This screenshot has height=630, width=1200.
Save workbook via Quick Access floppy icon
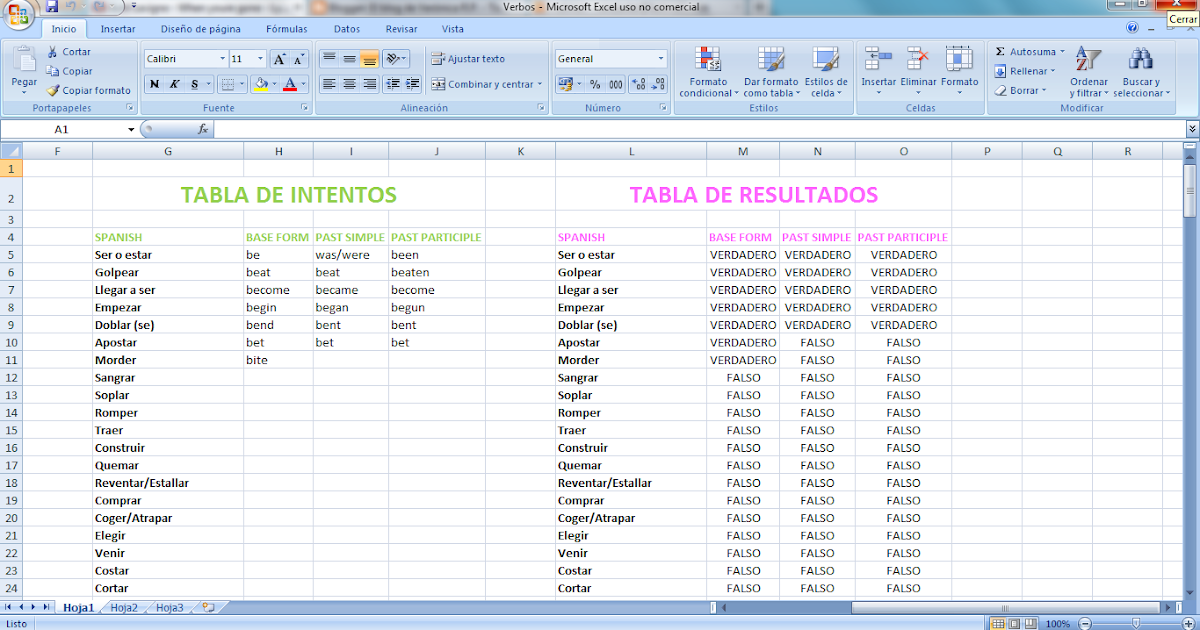(52, 6)
